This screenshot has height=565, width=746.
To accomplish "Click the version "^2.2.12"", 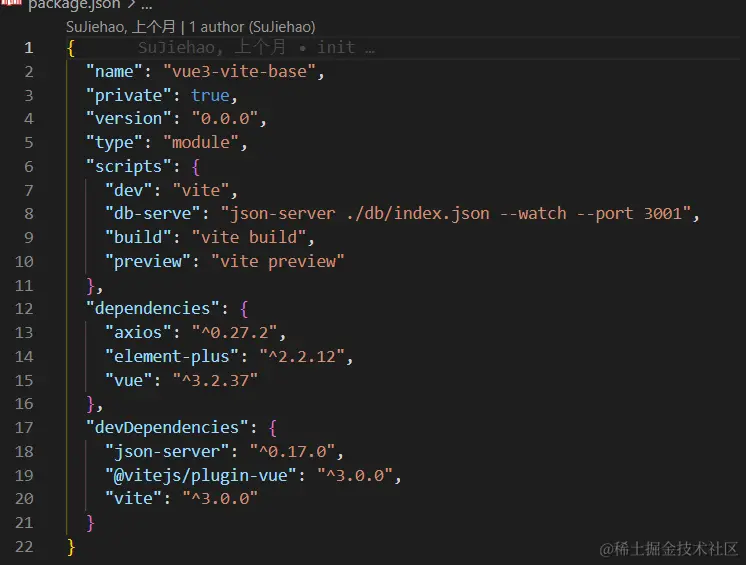I will (302, 357).
